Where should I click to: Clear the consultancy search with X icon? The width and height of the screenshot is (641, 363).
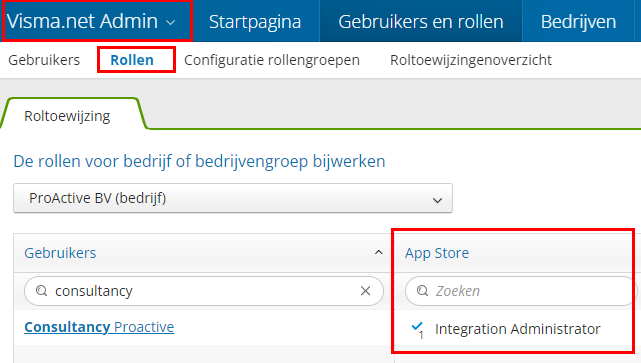365,291
